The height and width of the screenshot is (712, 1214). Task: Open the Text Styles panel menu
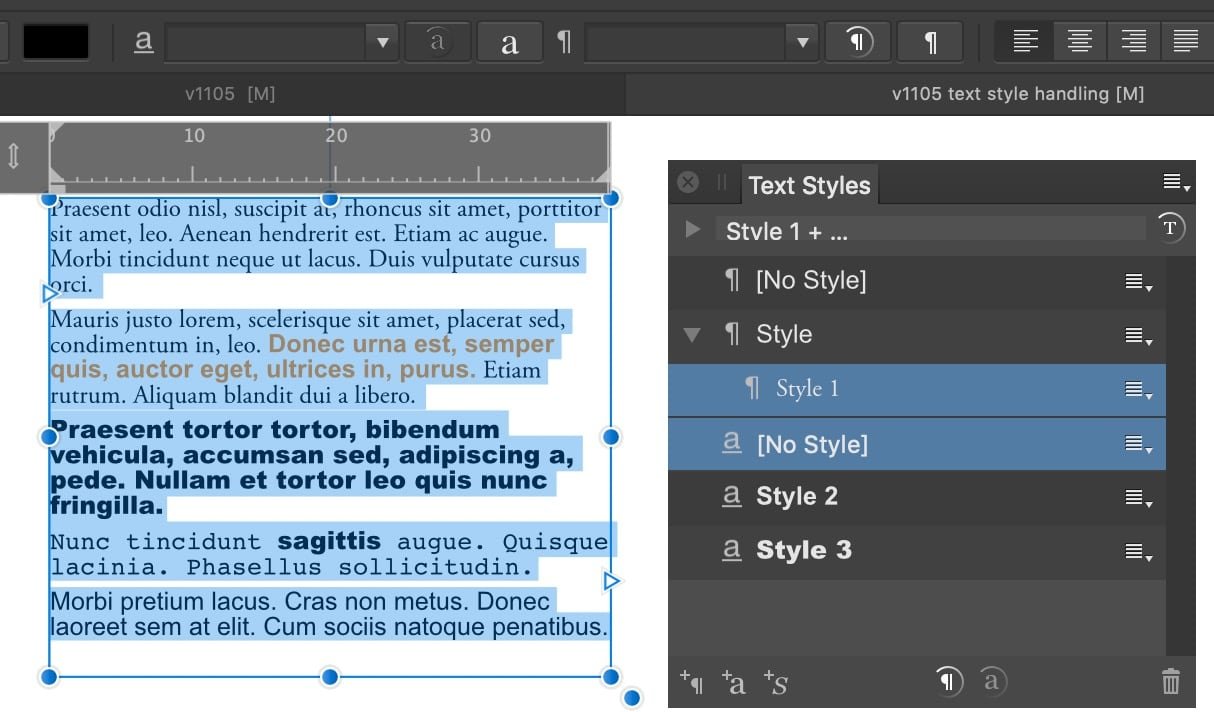(x=1171, y=180)
